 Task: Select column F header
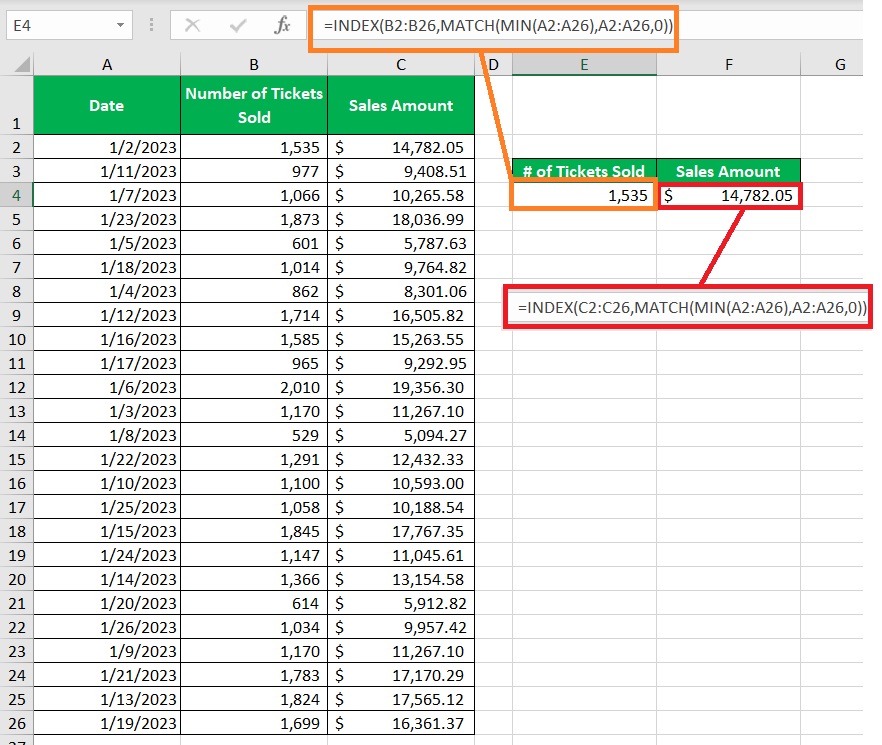[x=728, y=65]
